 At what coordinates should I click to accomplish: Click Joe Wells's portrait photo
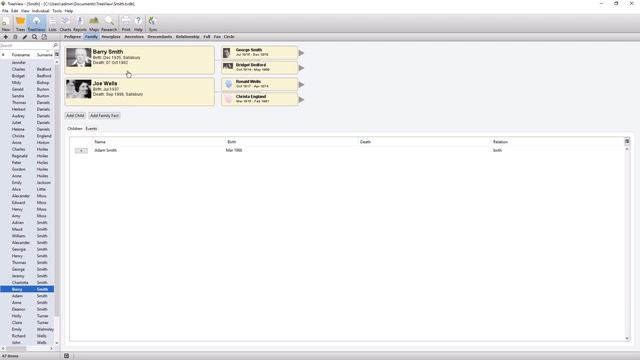pyautogui.click(x=79, y=89)
